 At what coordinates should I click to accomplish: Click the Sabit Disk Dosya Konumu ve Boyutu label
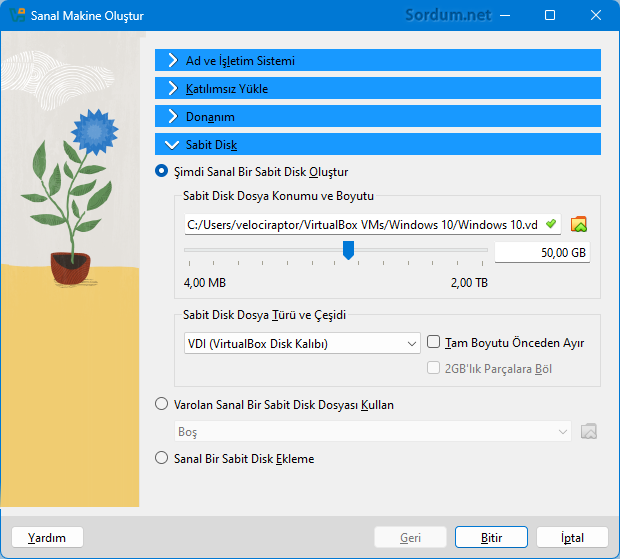point(278,196)
